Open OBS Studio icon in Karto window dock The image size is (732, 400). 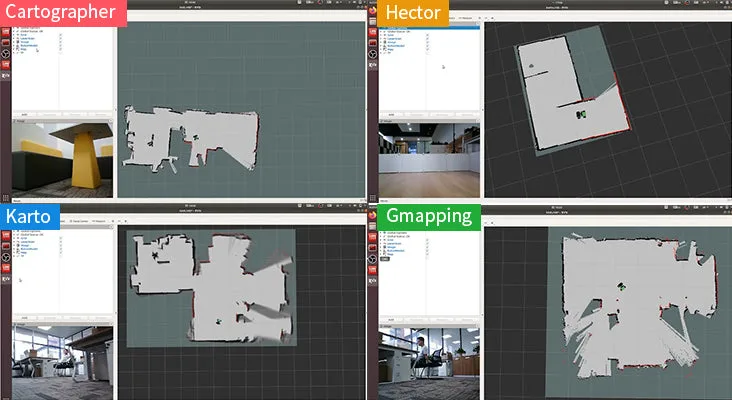point(6,258)
